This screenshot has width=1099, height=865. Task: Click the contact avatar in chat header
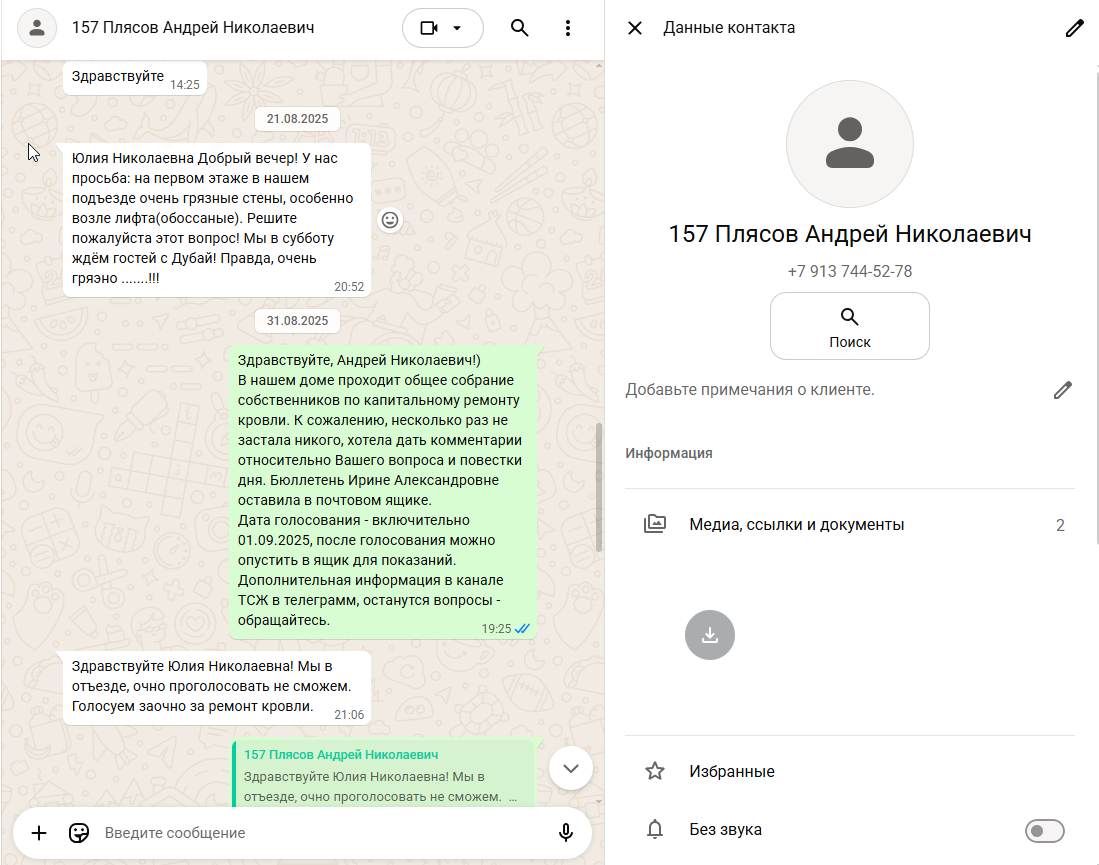36,28
